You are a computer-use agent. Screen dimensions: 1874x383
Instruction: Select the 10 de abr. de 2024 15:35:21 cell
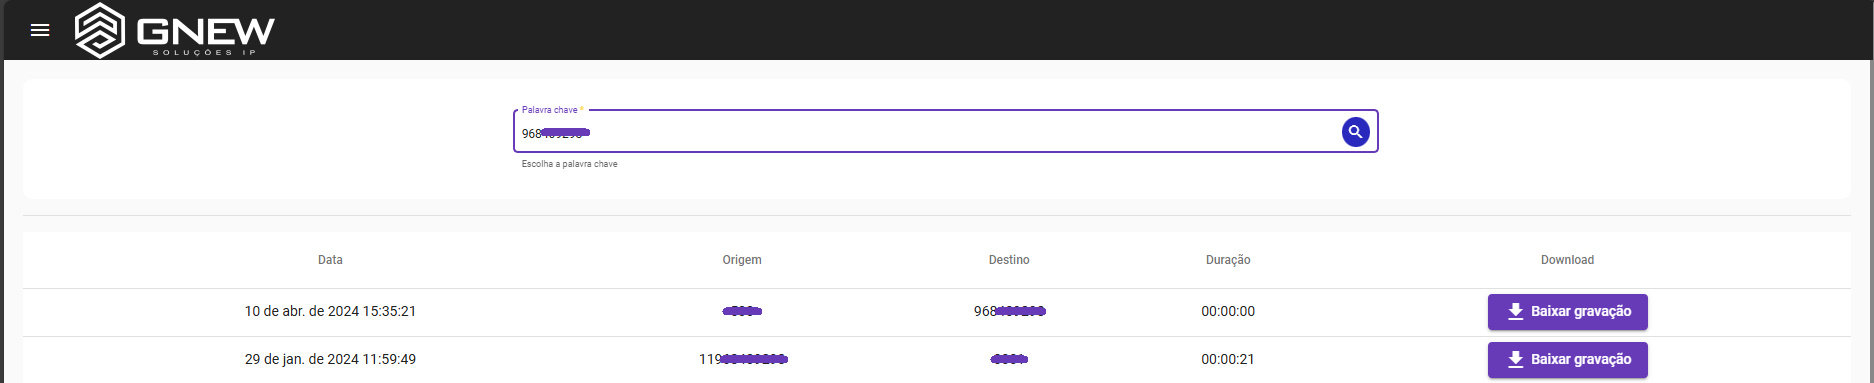click(330, 311)
